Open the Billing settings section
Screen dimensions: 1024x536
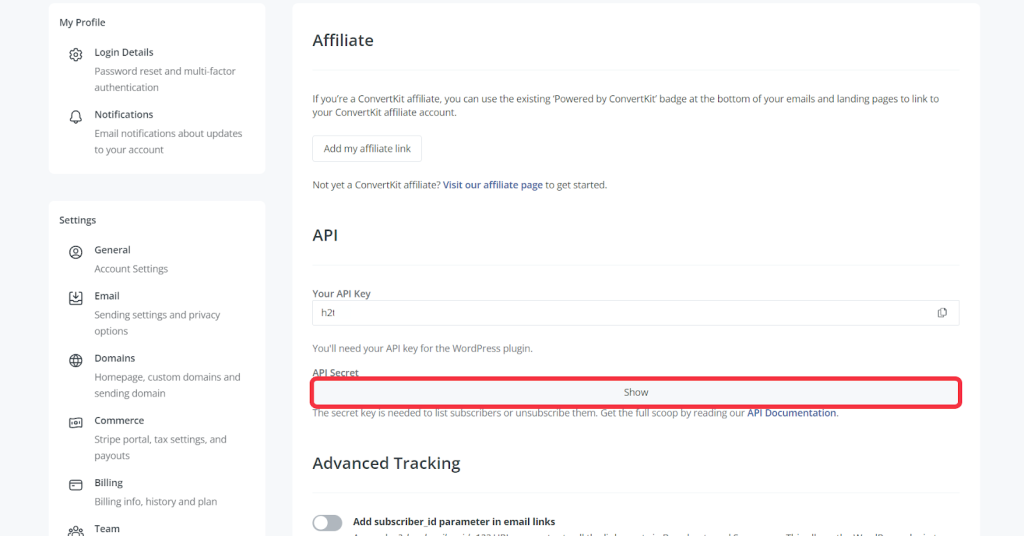(109, 482)
